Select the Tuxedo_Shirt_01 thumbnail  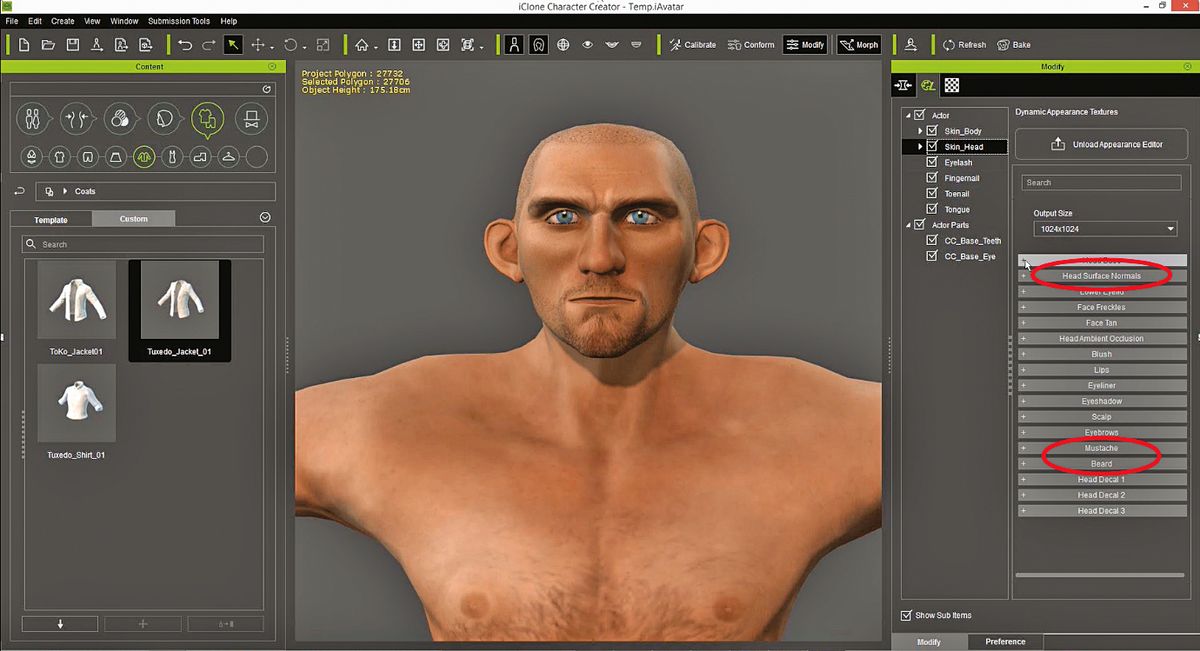coord(77,403)
